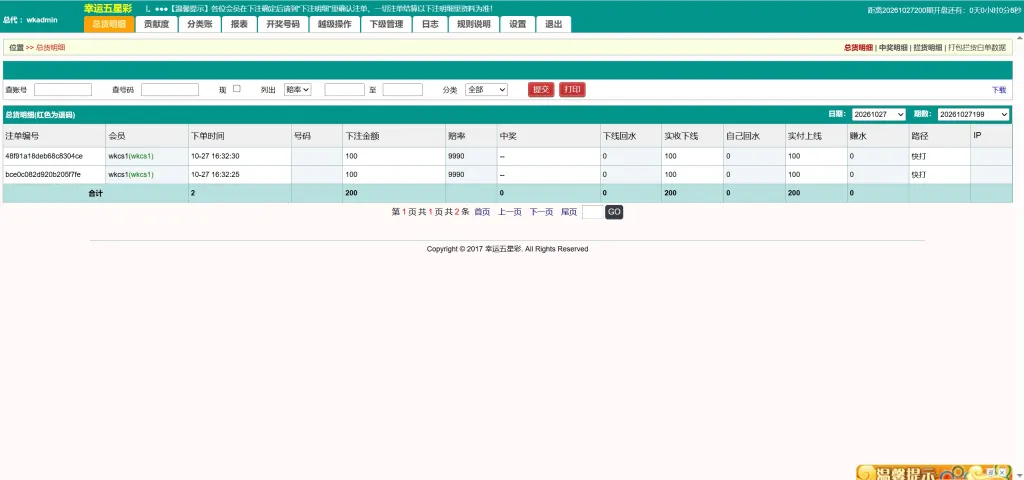Focus the 查账号 input field
The image size is (1024, 480).
63,89
